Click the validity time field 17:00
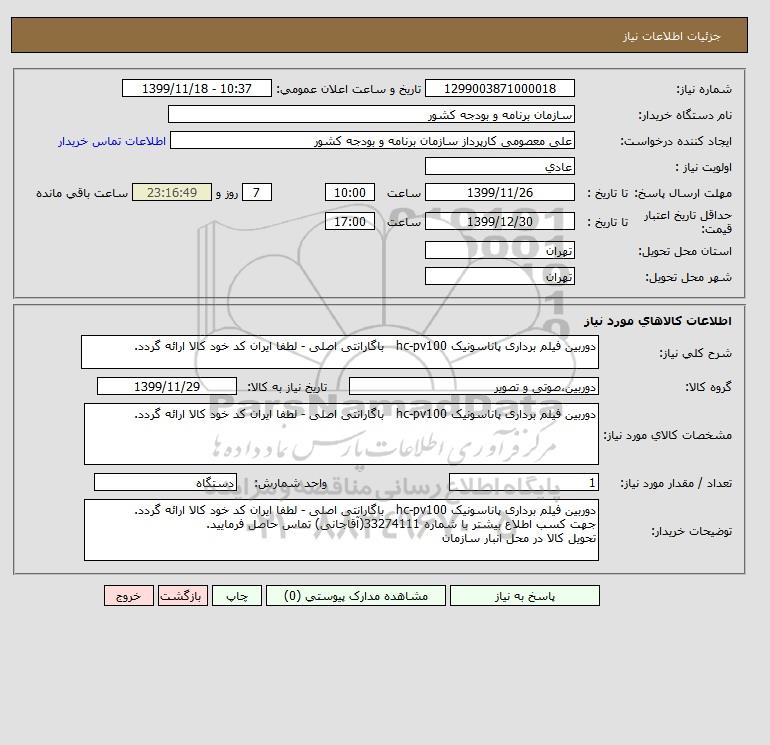The image size is (770, 745). click(350, 221)
